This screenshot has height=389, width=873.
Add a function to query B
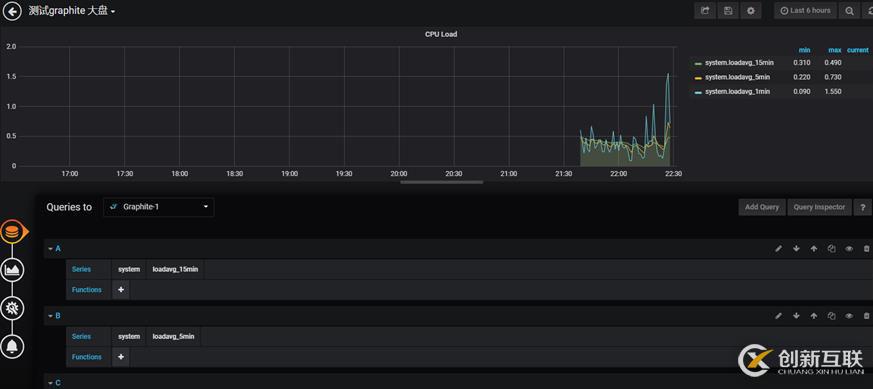click(121, 357)
